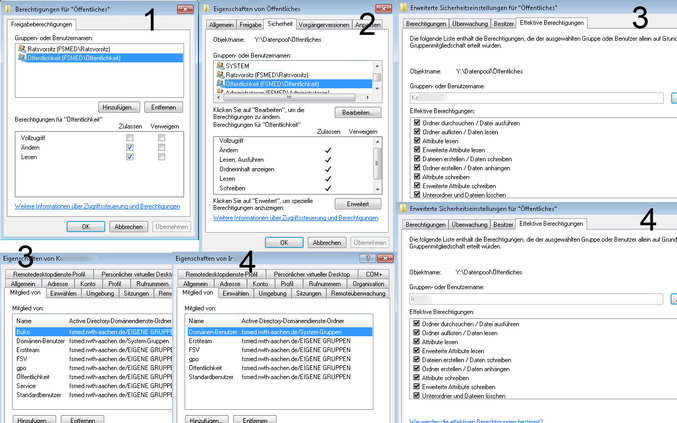
Task: Click Erweitert button
Action: pyautogui.click(x=358, y=204)
